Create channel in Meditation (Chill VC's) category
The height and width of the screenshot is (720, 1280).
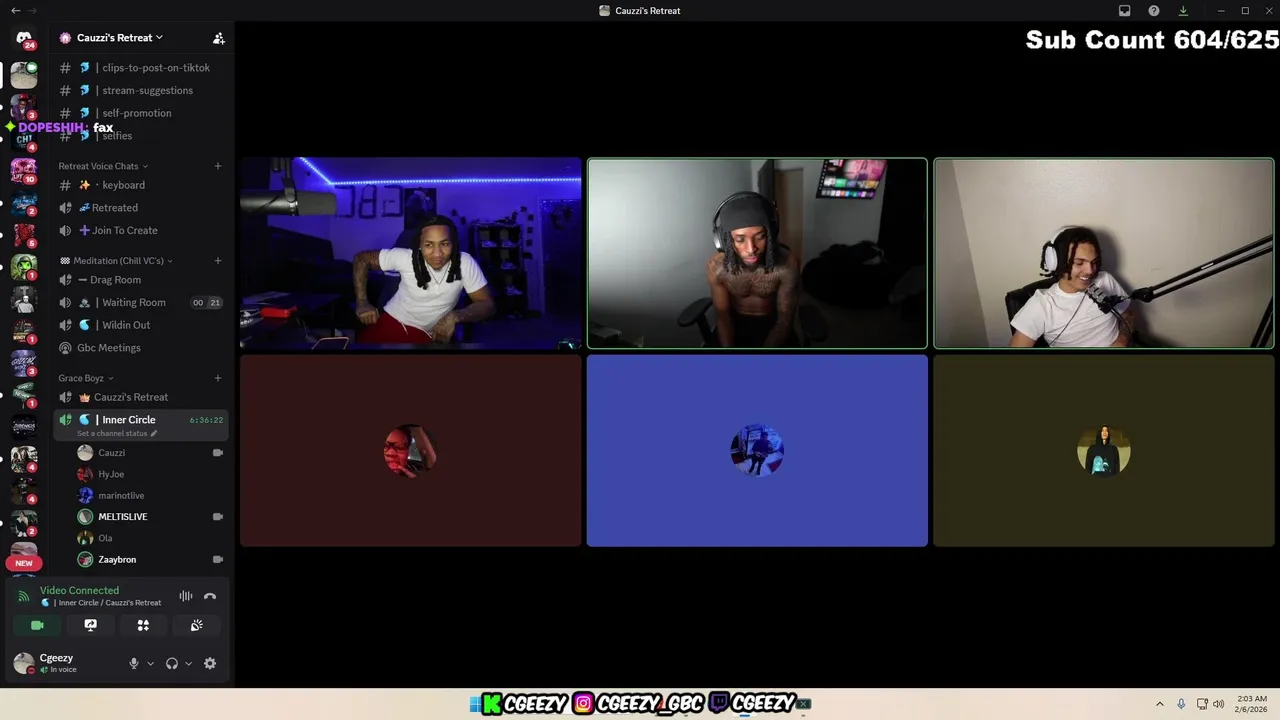coord(218,261)
